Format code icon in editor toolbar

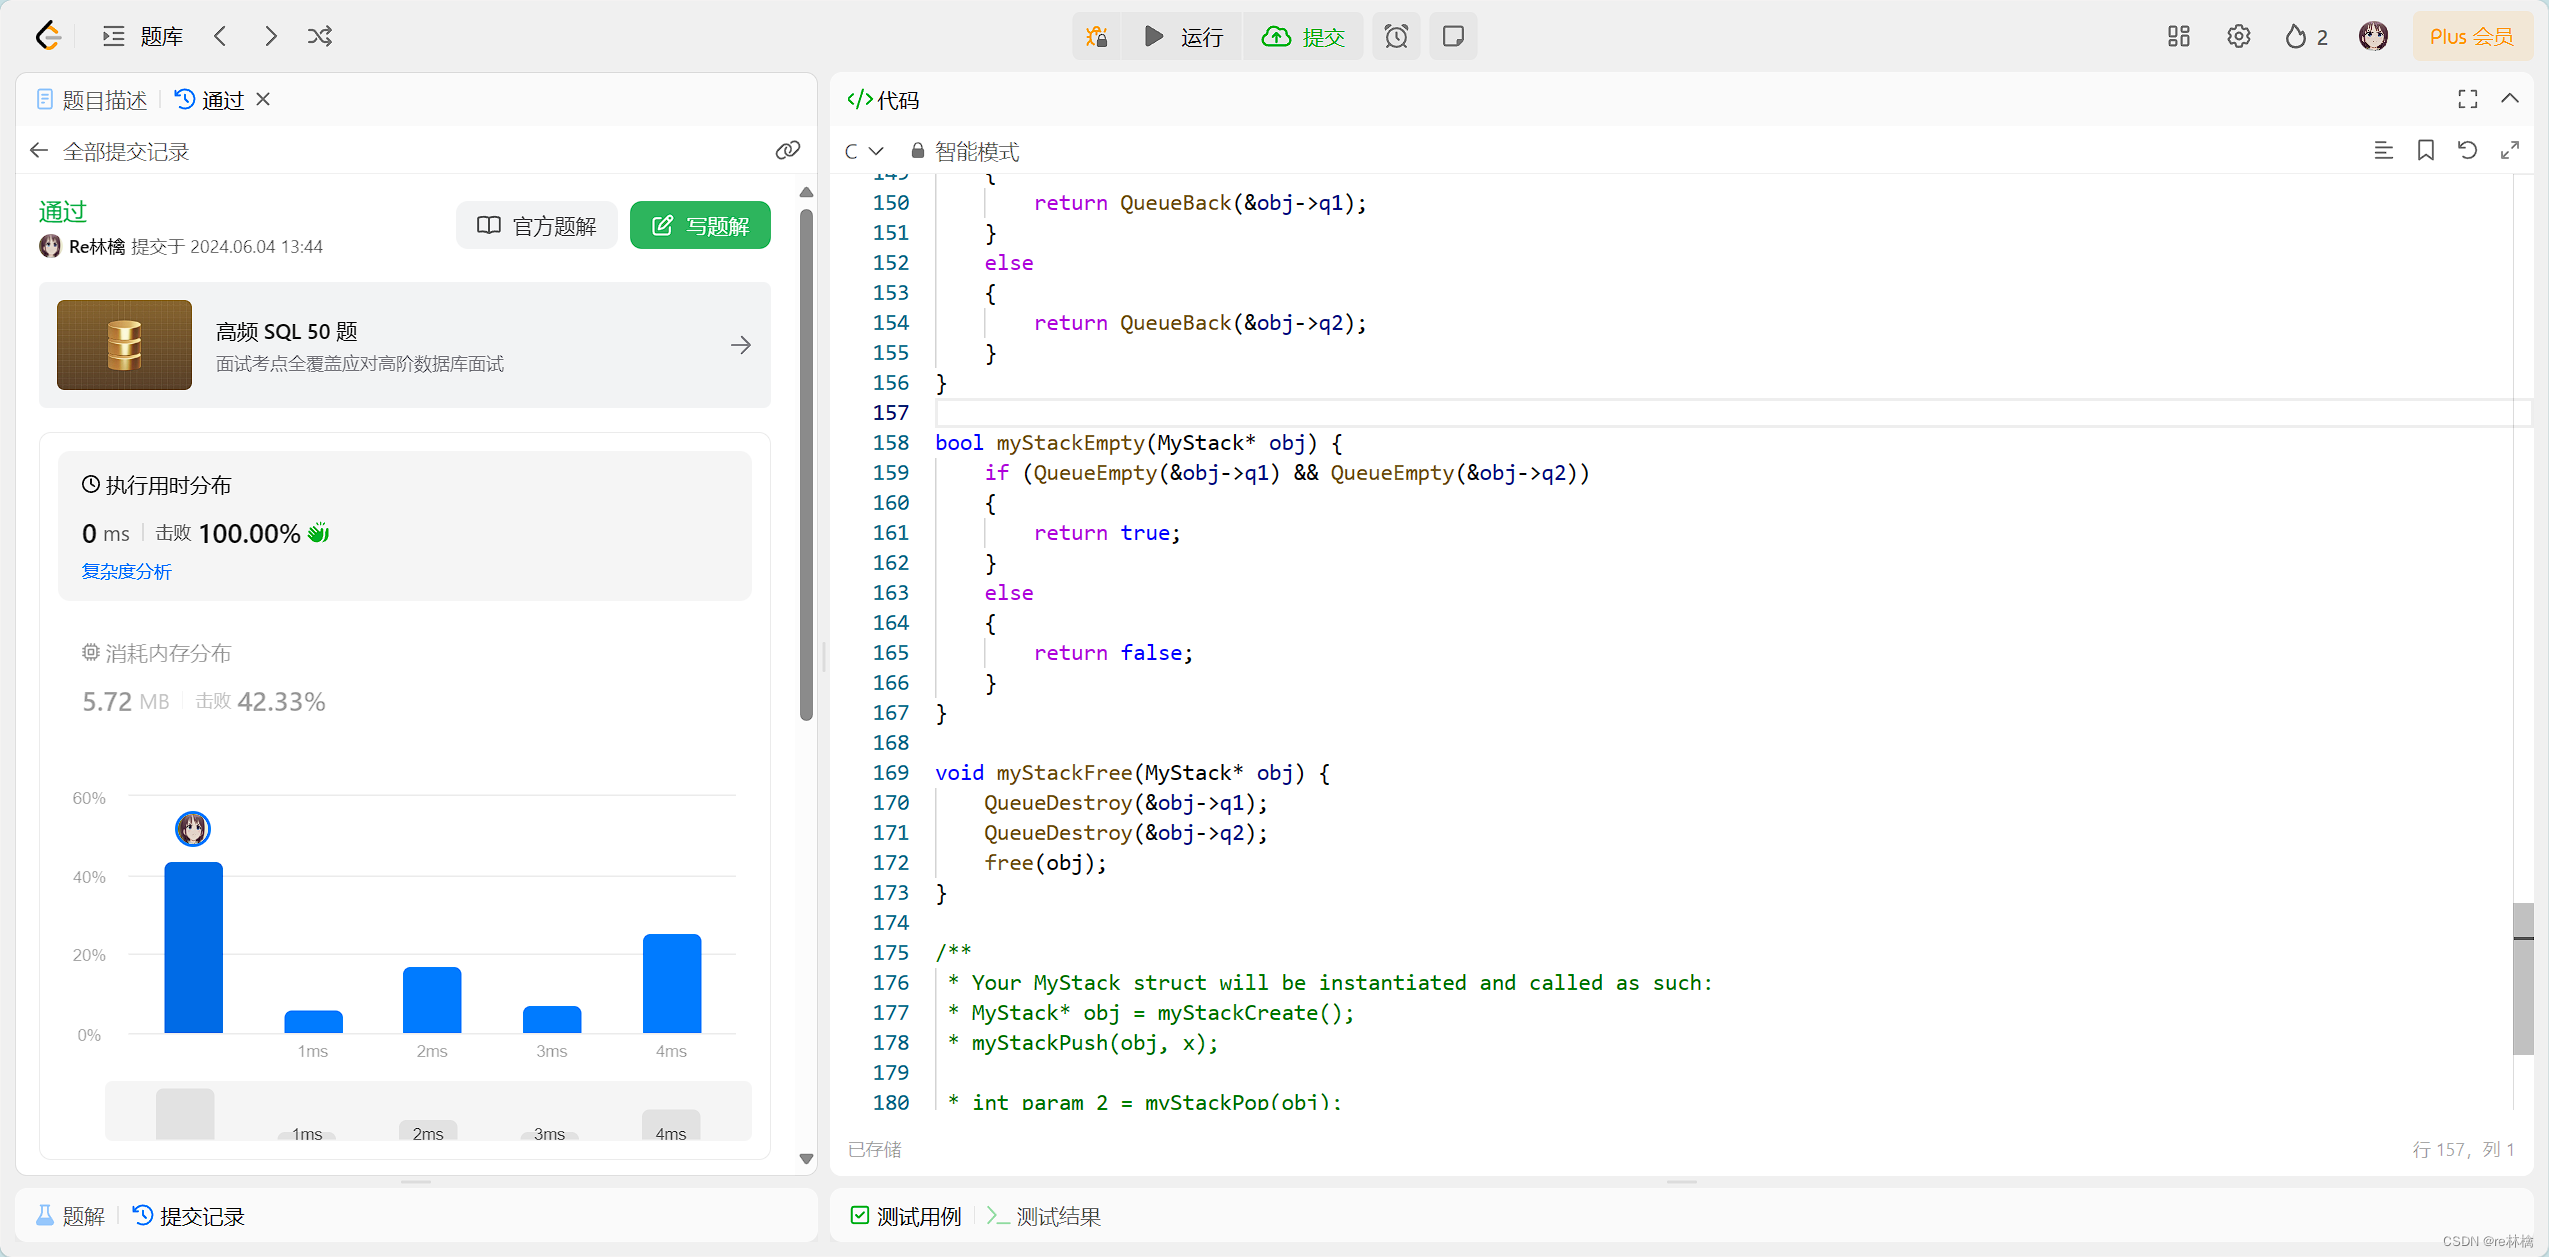(x=2384, y=150)
